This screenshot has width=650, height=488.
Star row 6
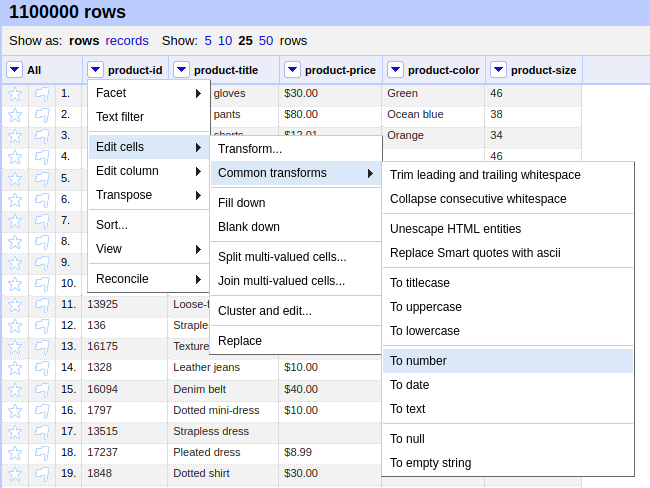tap(15, 200)
